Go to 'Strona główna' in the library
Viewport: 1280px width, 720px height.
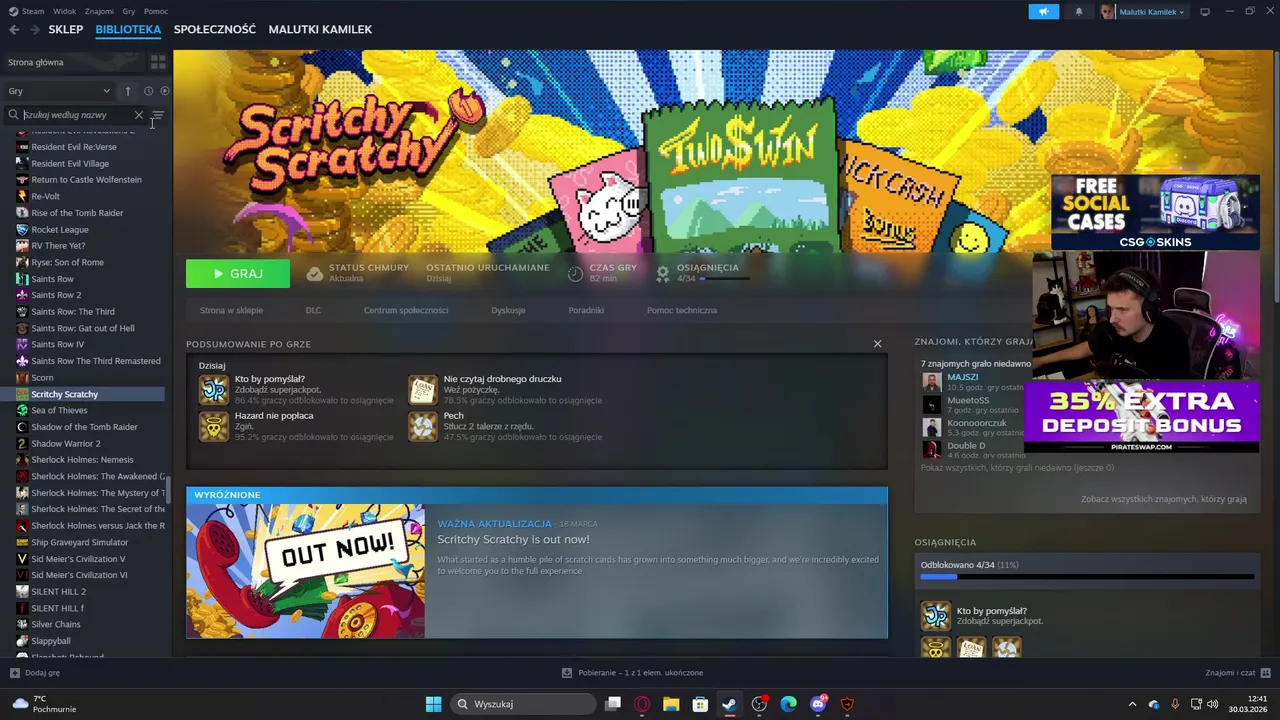(36, 62)
